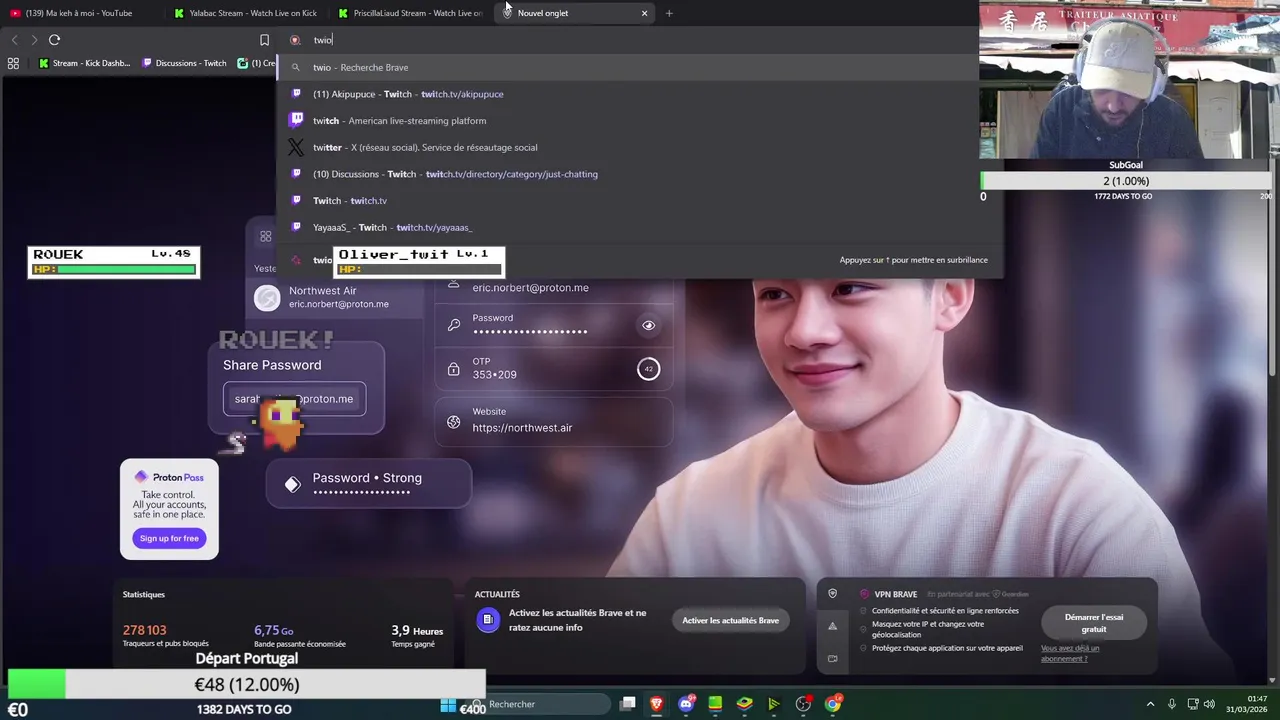Click the Brave news document icon
This screenshot has height=720, width=1280.
(x=487, y=620)
